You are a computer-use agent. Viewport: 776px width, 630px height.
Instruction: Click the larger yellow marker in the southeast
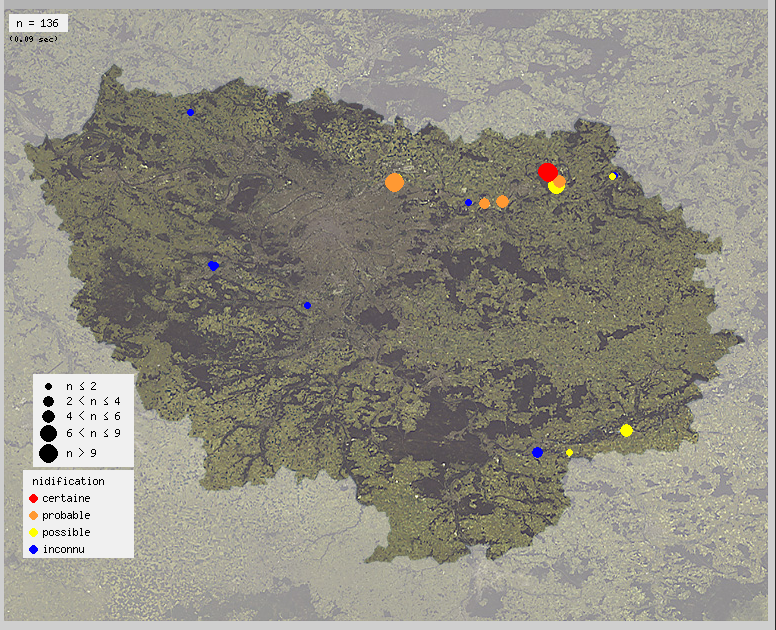pyautogui.click(x=626, y=430)
